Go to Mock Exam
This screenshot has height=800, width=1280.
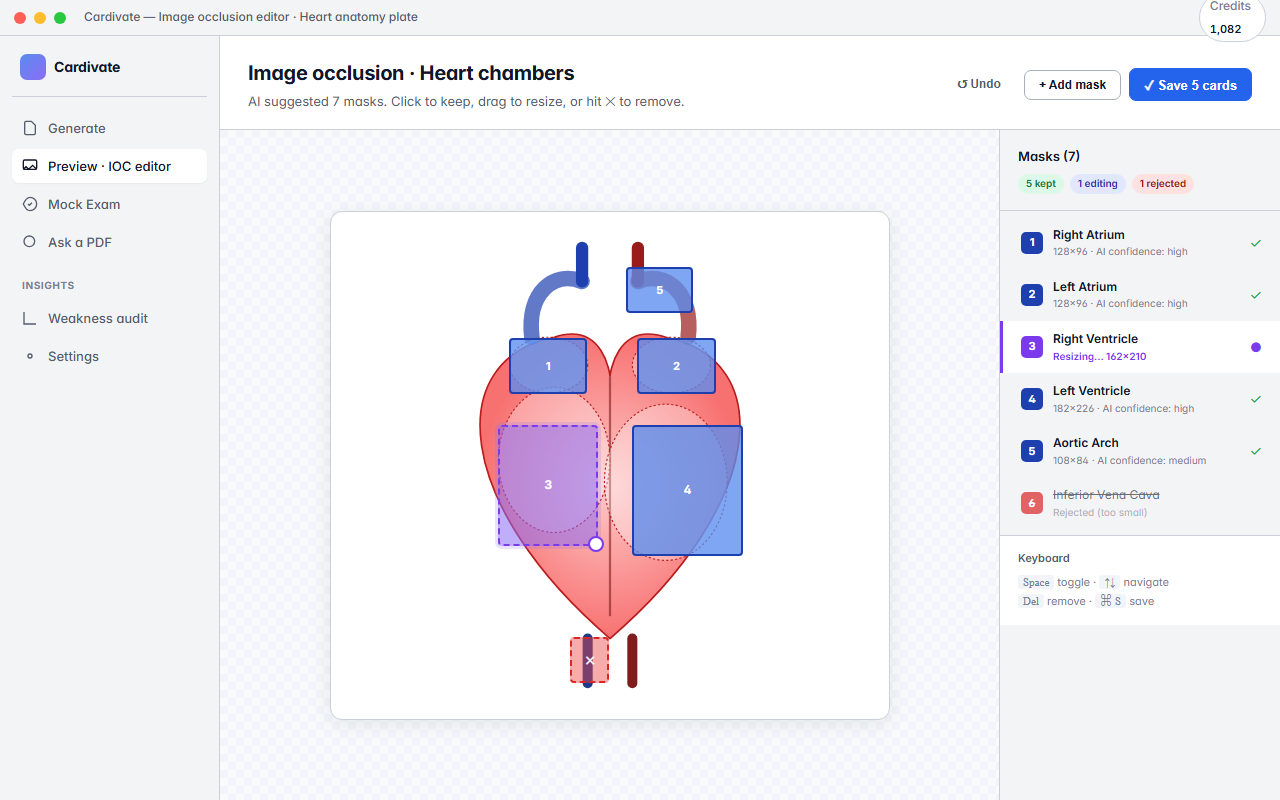(109, 204)
